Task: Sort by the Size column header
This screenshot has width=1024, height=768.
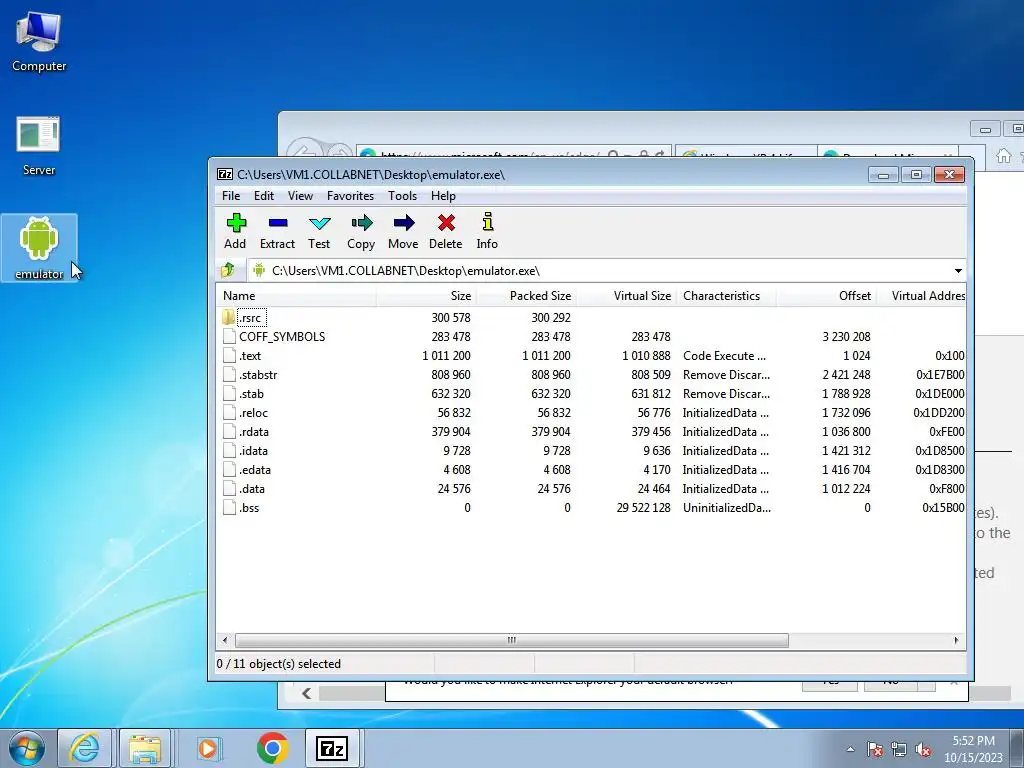Action: pyautogui.click(x=426, y=296)
